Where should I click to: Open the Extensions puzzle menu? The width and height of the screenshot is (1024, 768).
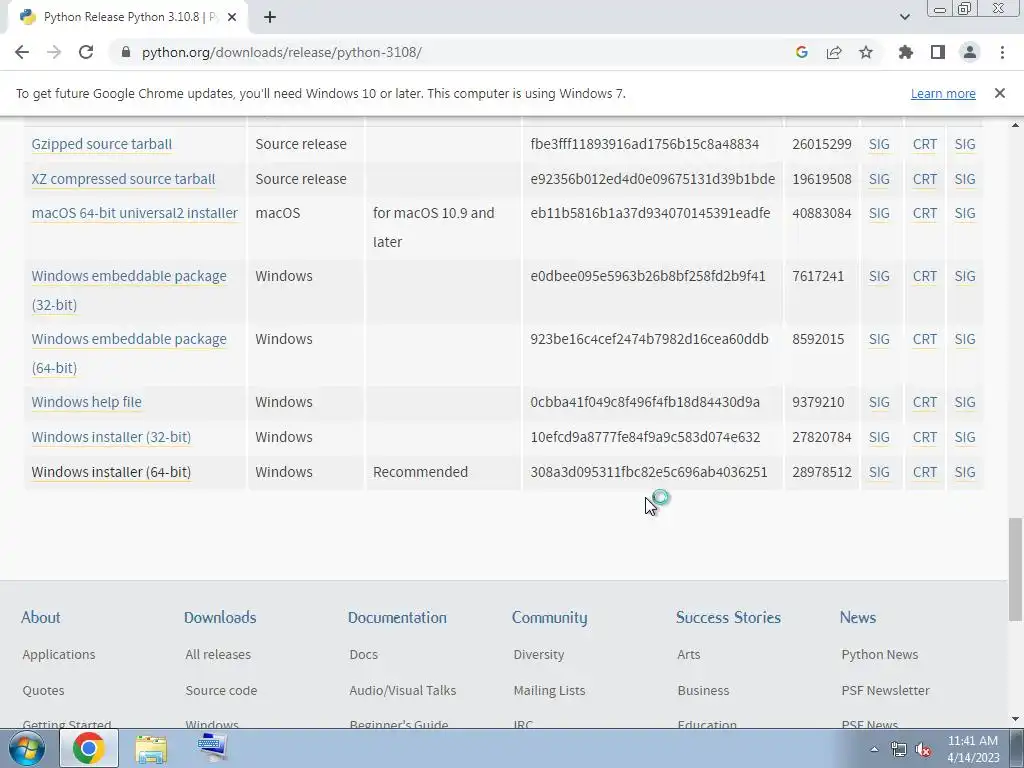tap(906, 52)
